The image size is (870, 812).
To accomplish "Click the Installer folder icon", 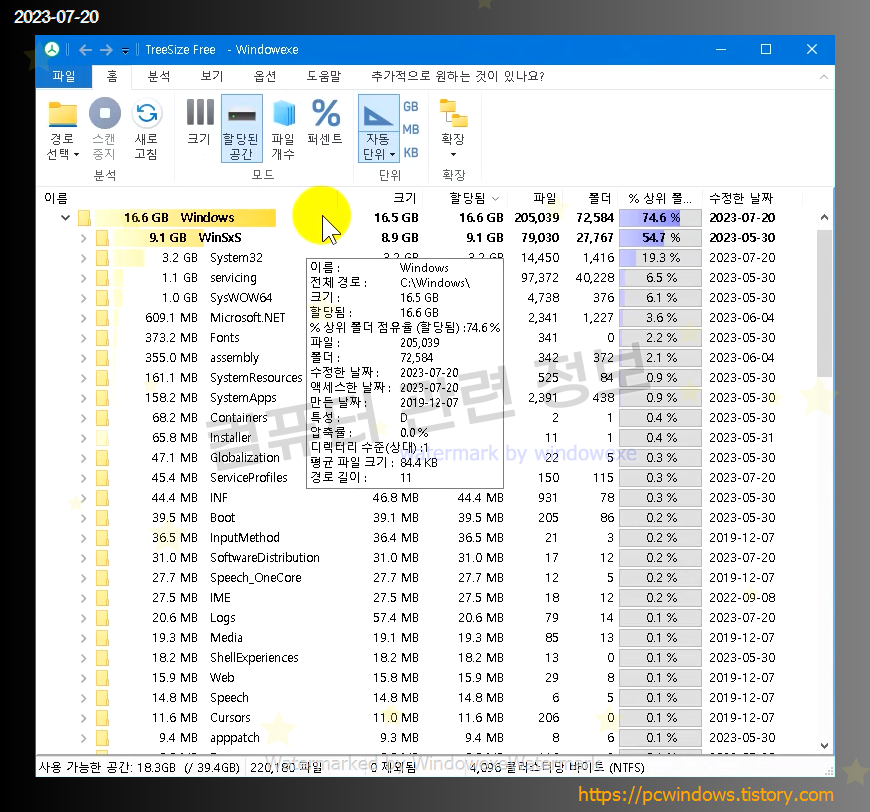I will coord(102,437).
